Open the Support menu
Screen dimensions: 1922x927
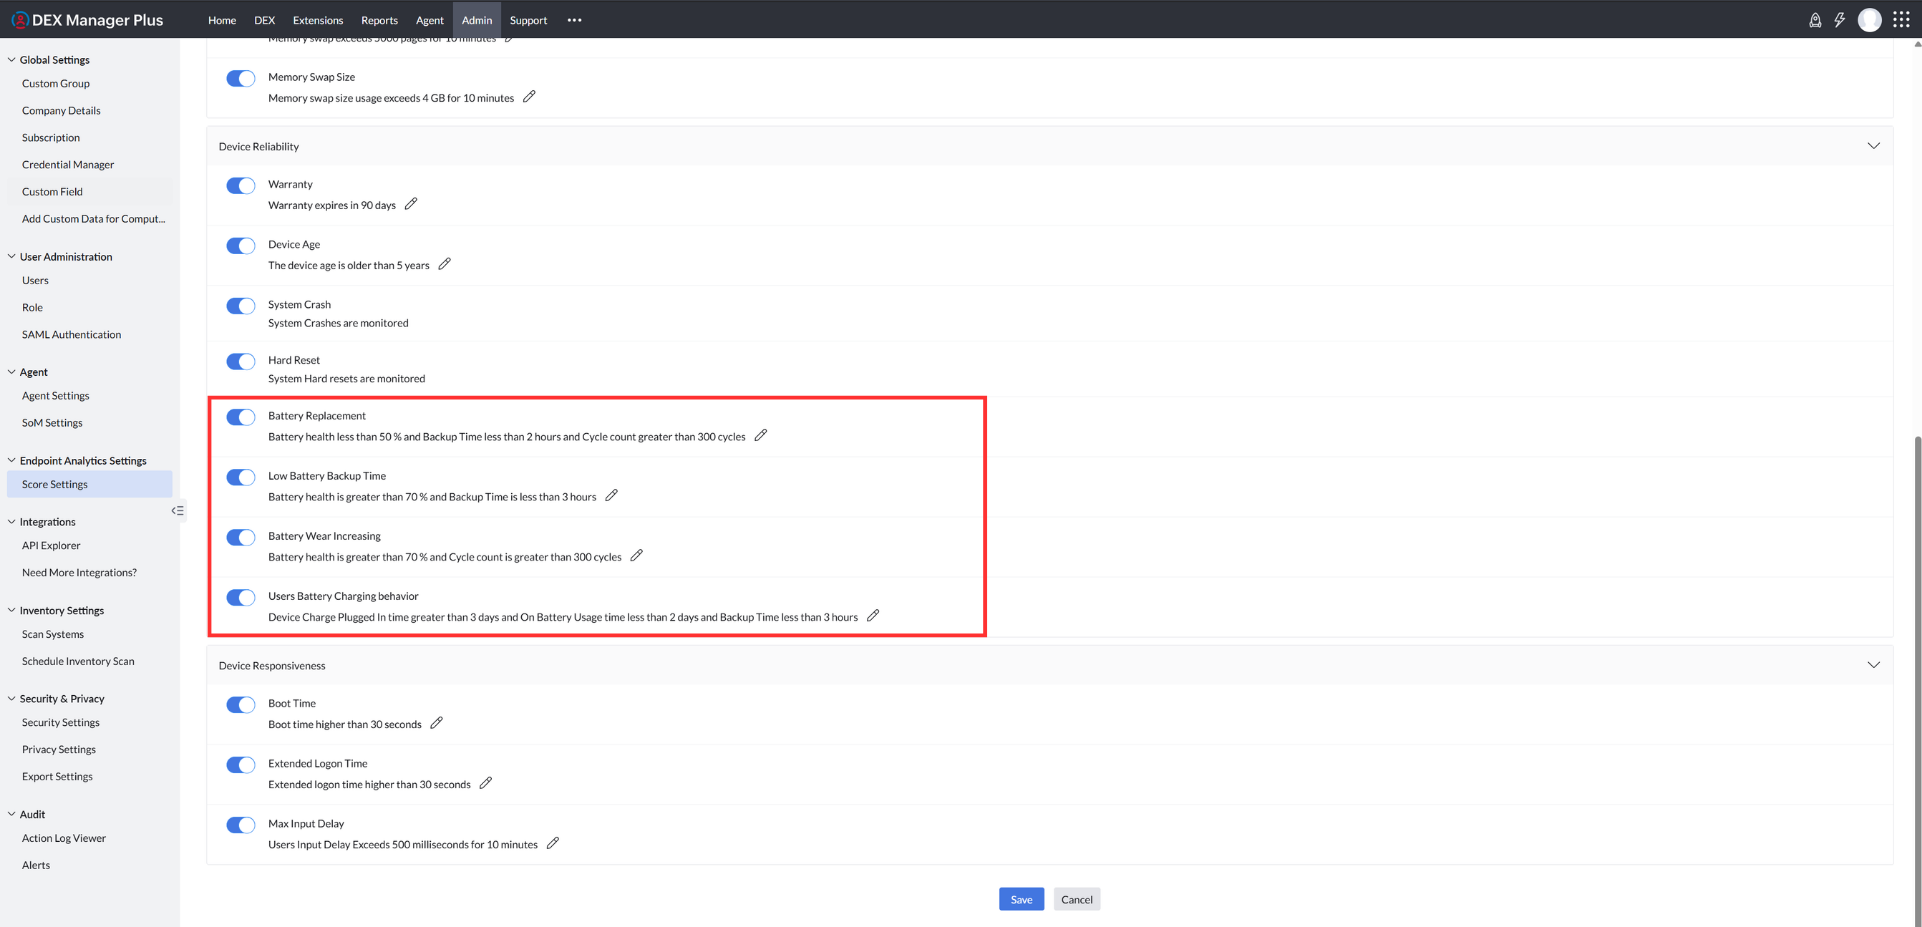(528, 20)
